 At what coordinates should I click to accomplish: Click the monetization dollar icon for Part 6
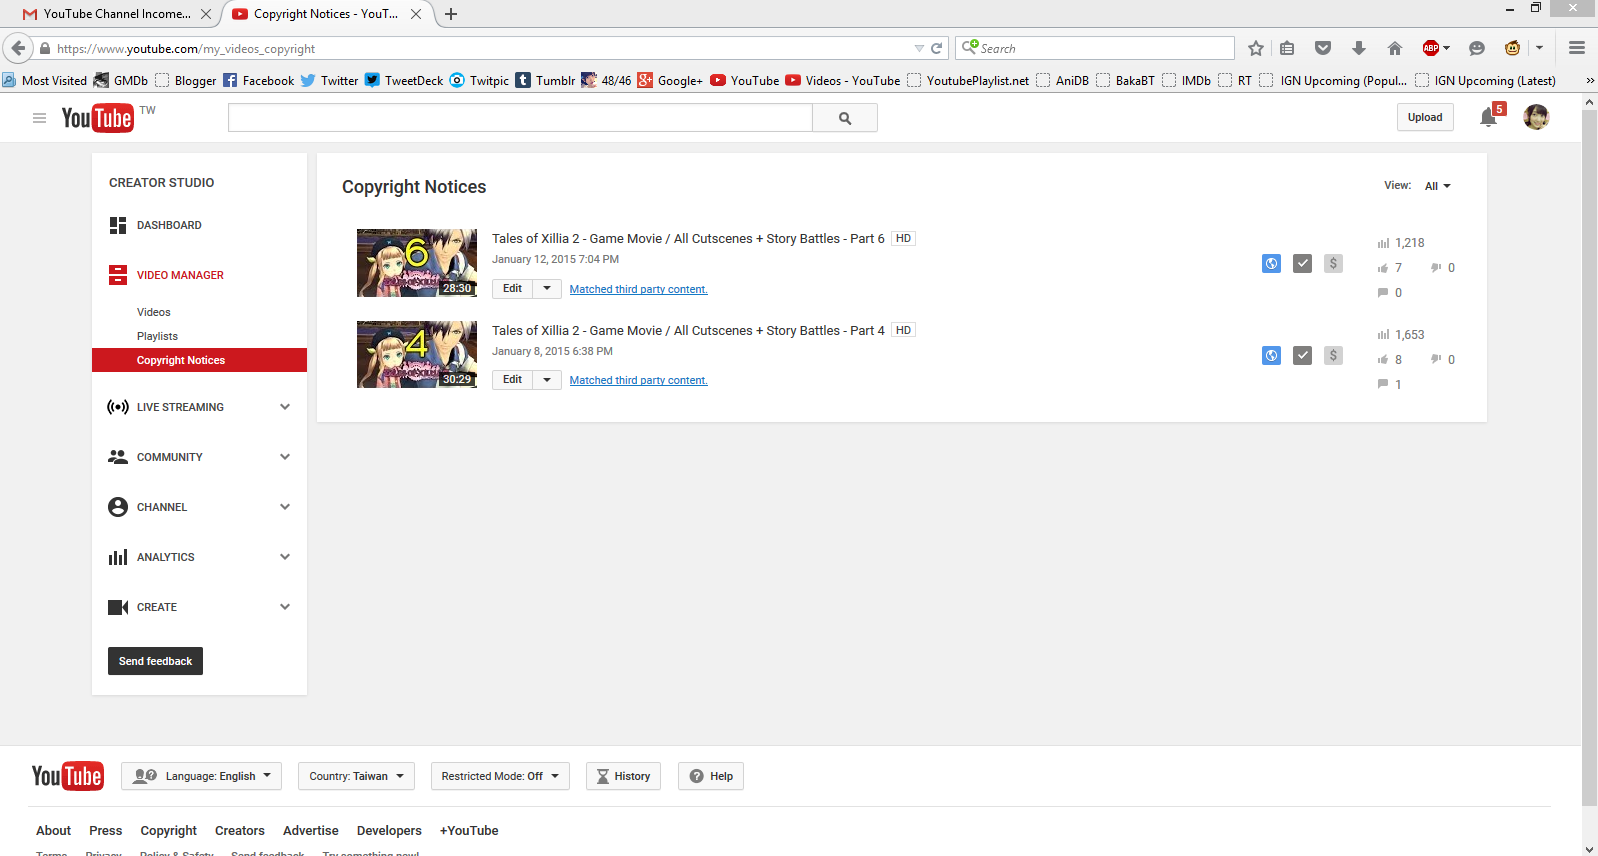pos(1333,264)
